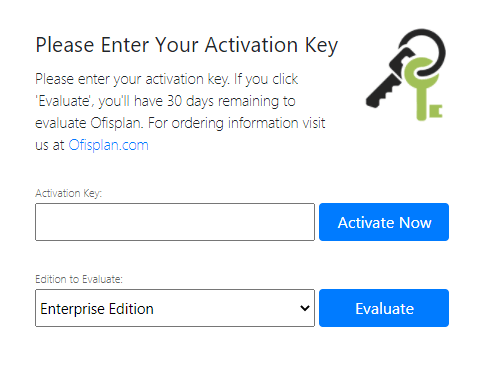Click the 'Please Enter Your Activation Key' heading

pyautogui.click(x=187, y=45)
